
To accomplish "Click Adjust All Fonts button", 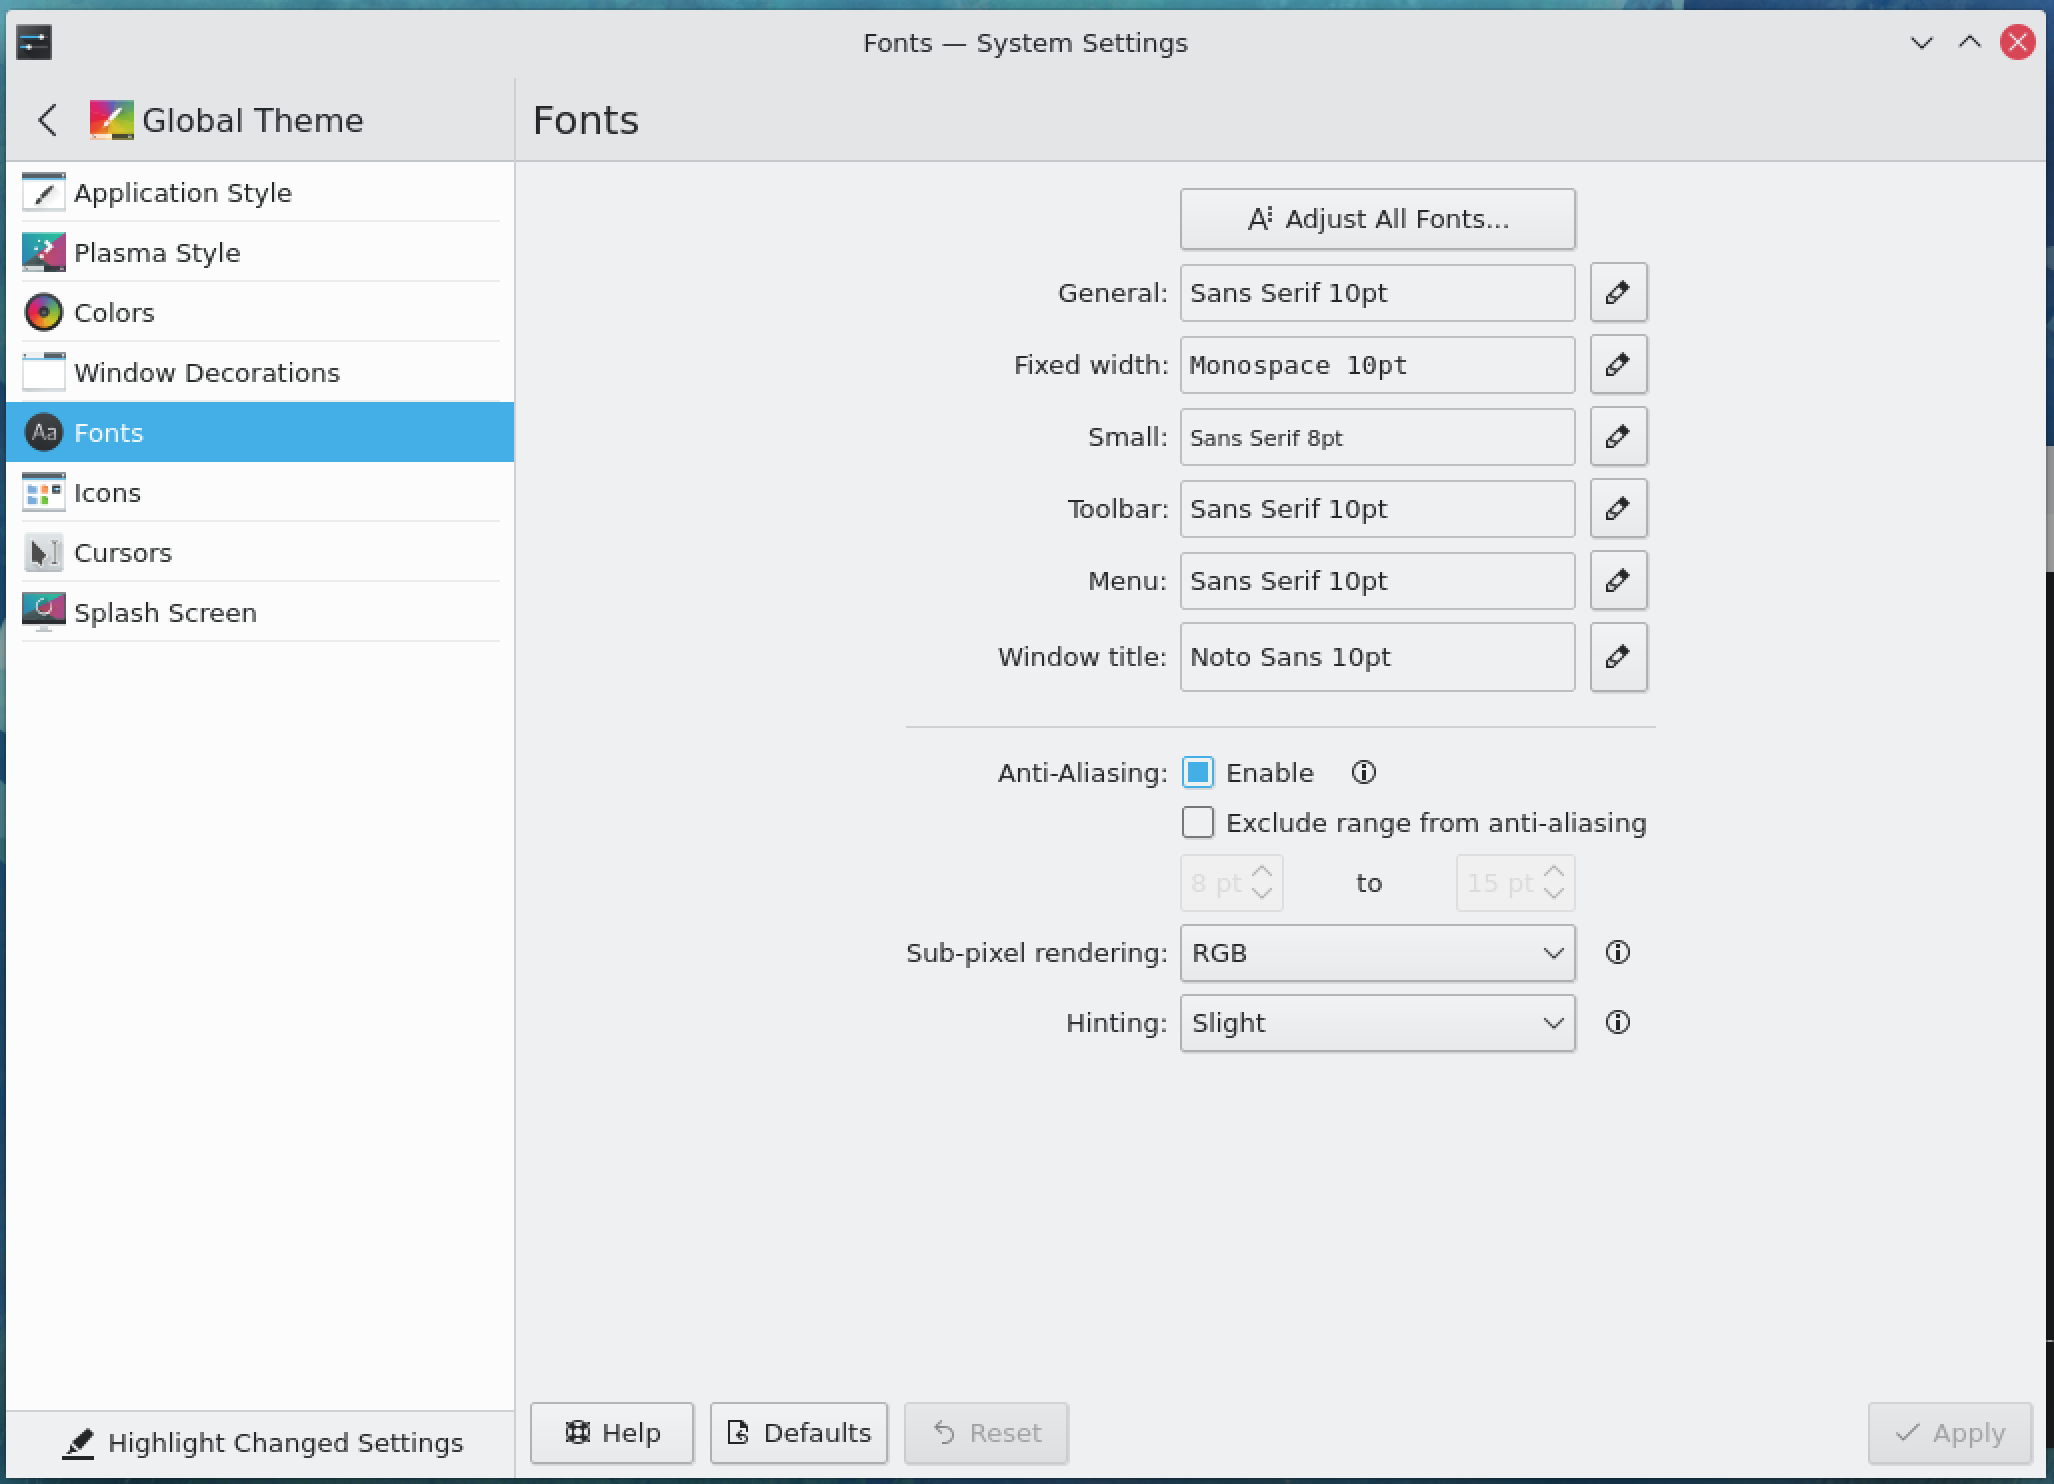I will point(1378,219).
